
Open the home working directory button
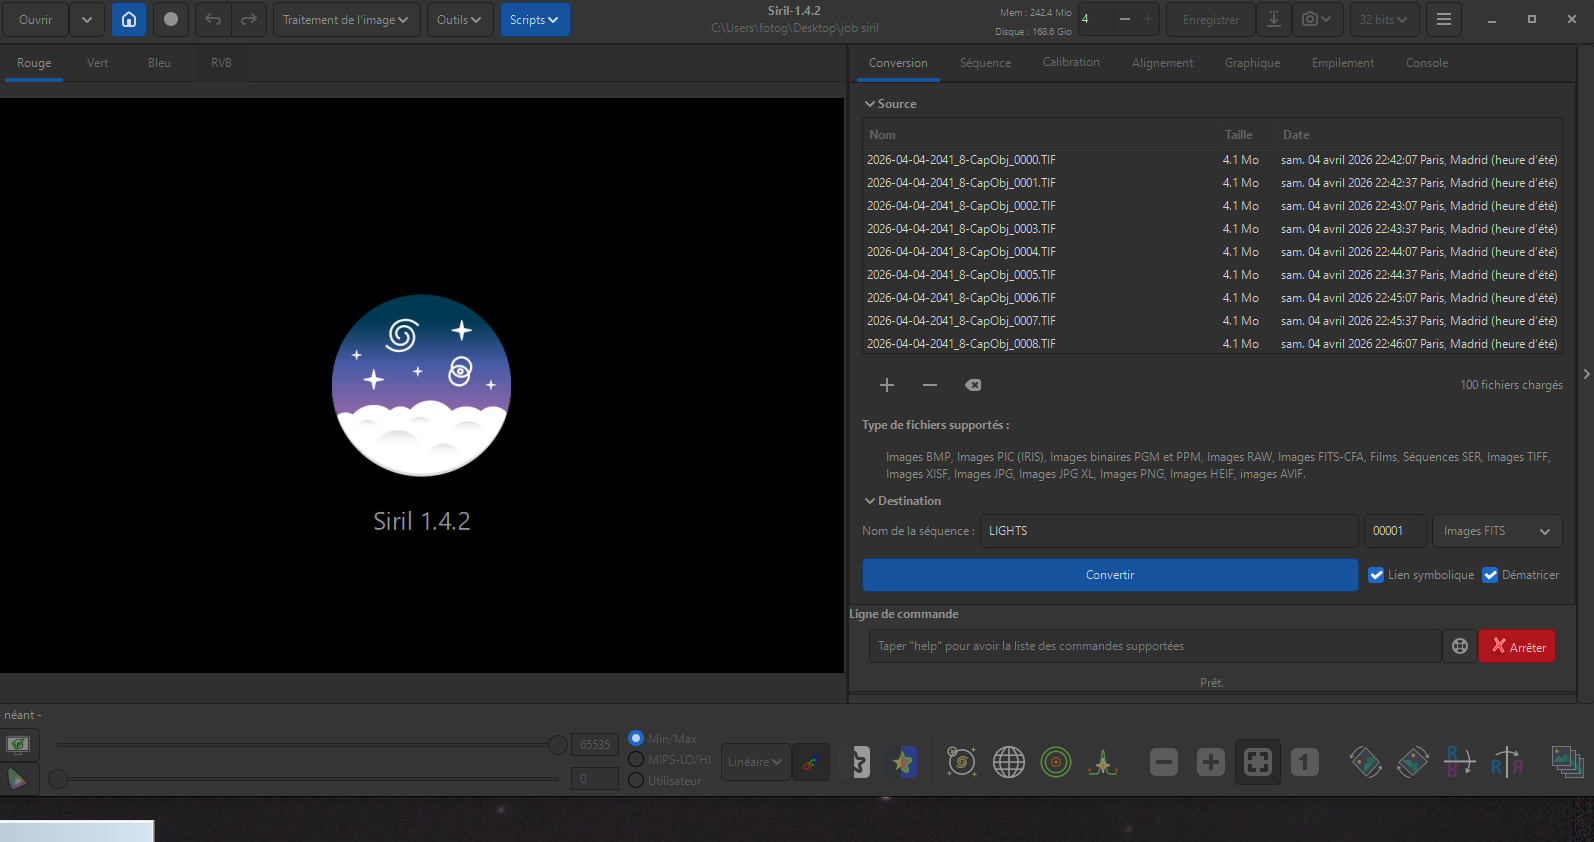coord(129,19)
